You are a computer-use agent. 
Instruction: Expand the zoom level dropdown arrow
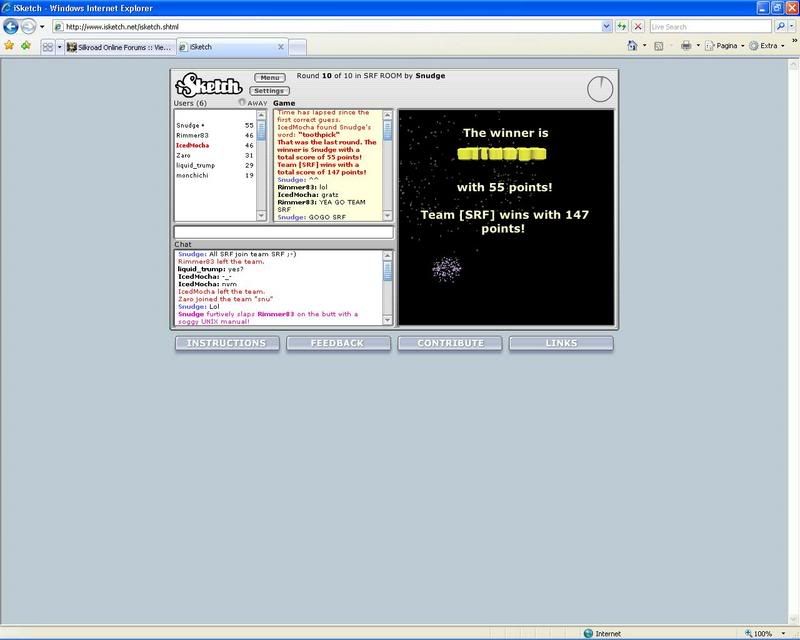(783, 633)
